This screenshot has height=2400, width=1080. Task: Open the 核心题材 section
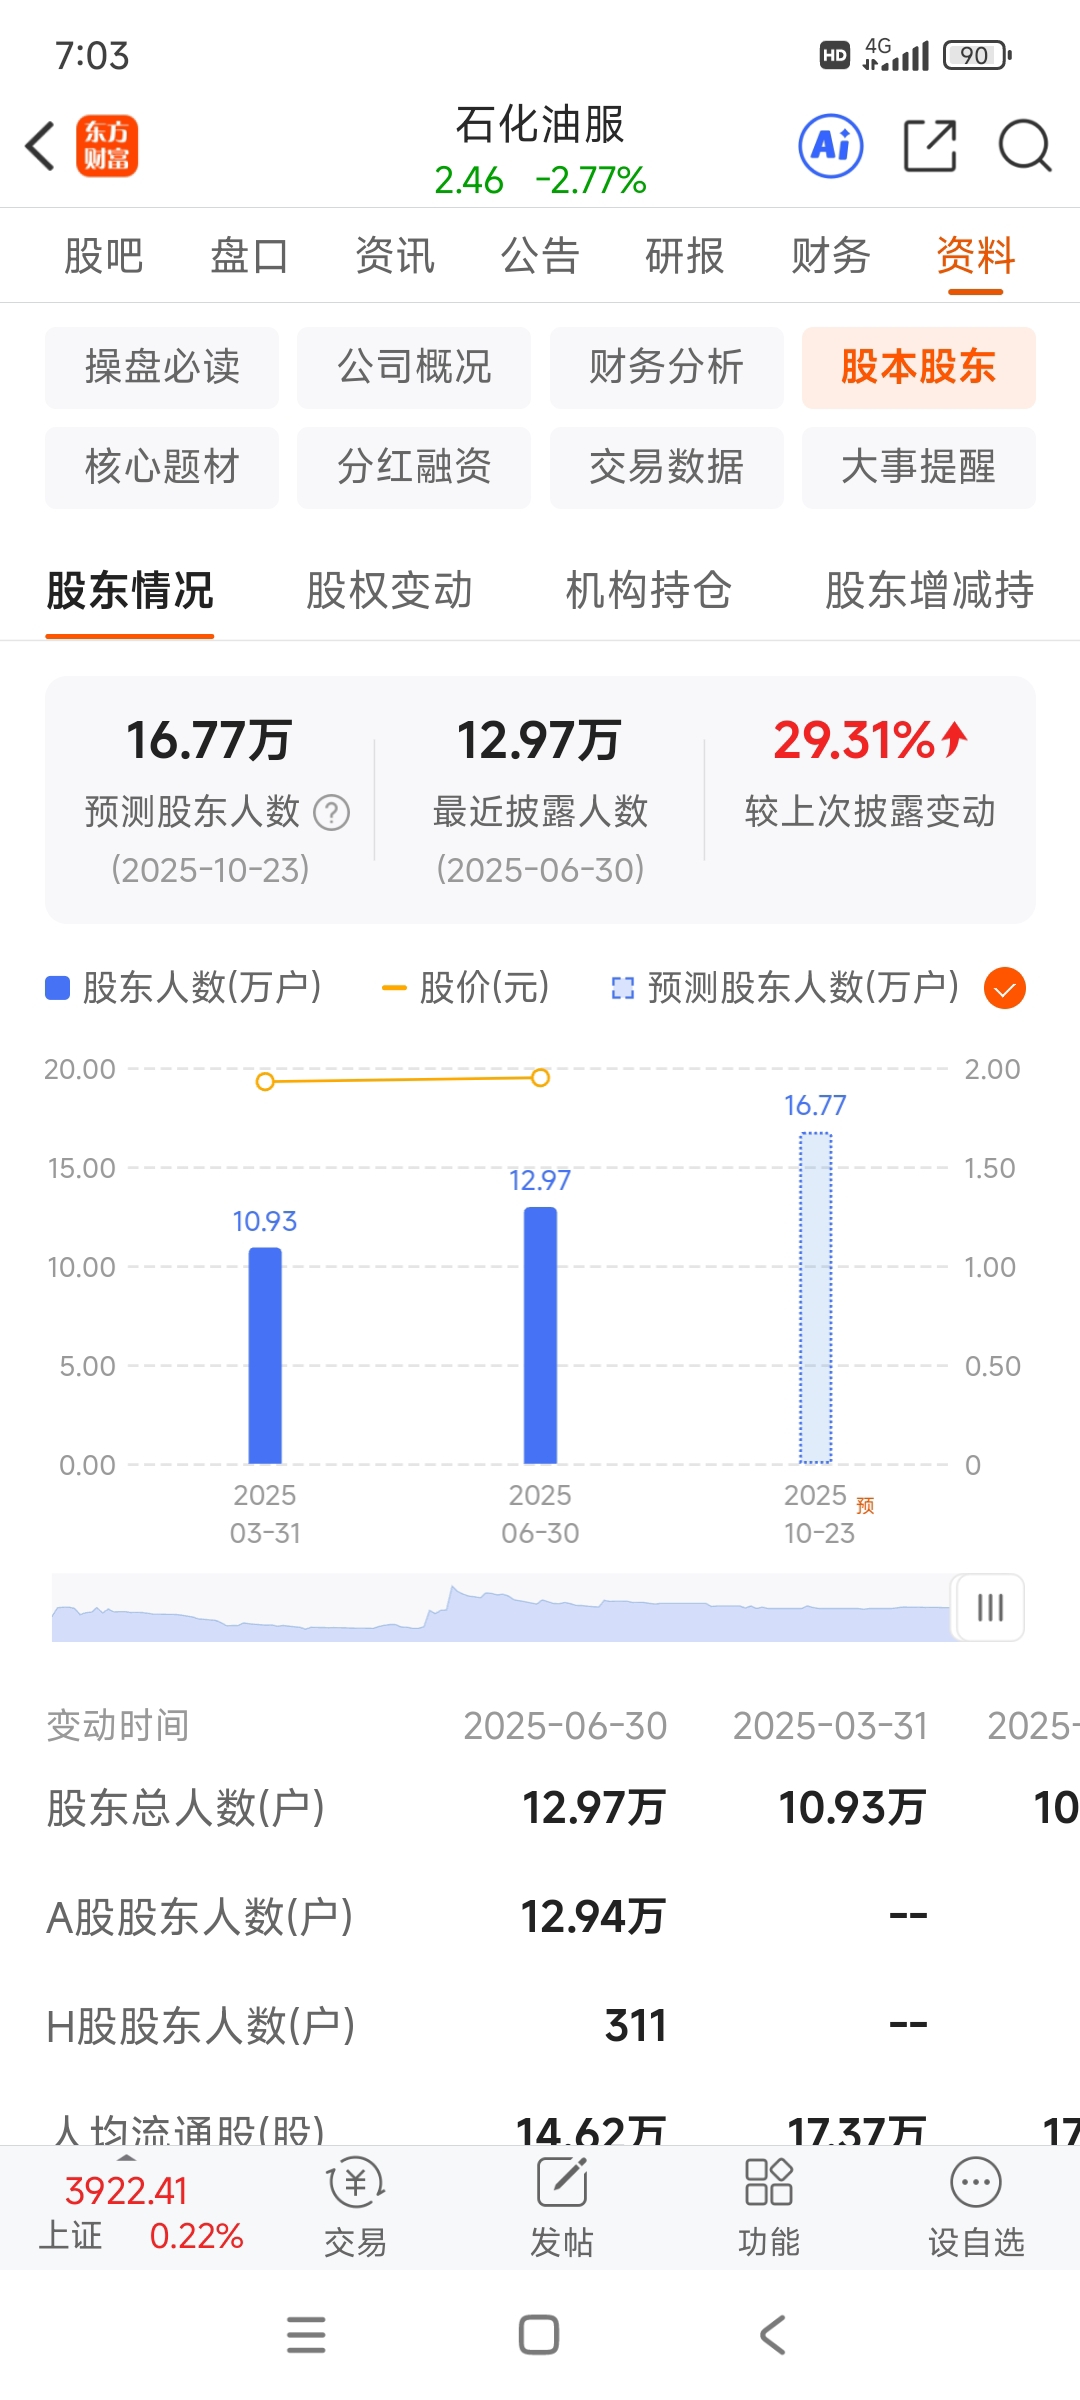pyautogui.click(x=162, y=468)
